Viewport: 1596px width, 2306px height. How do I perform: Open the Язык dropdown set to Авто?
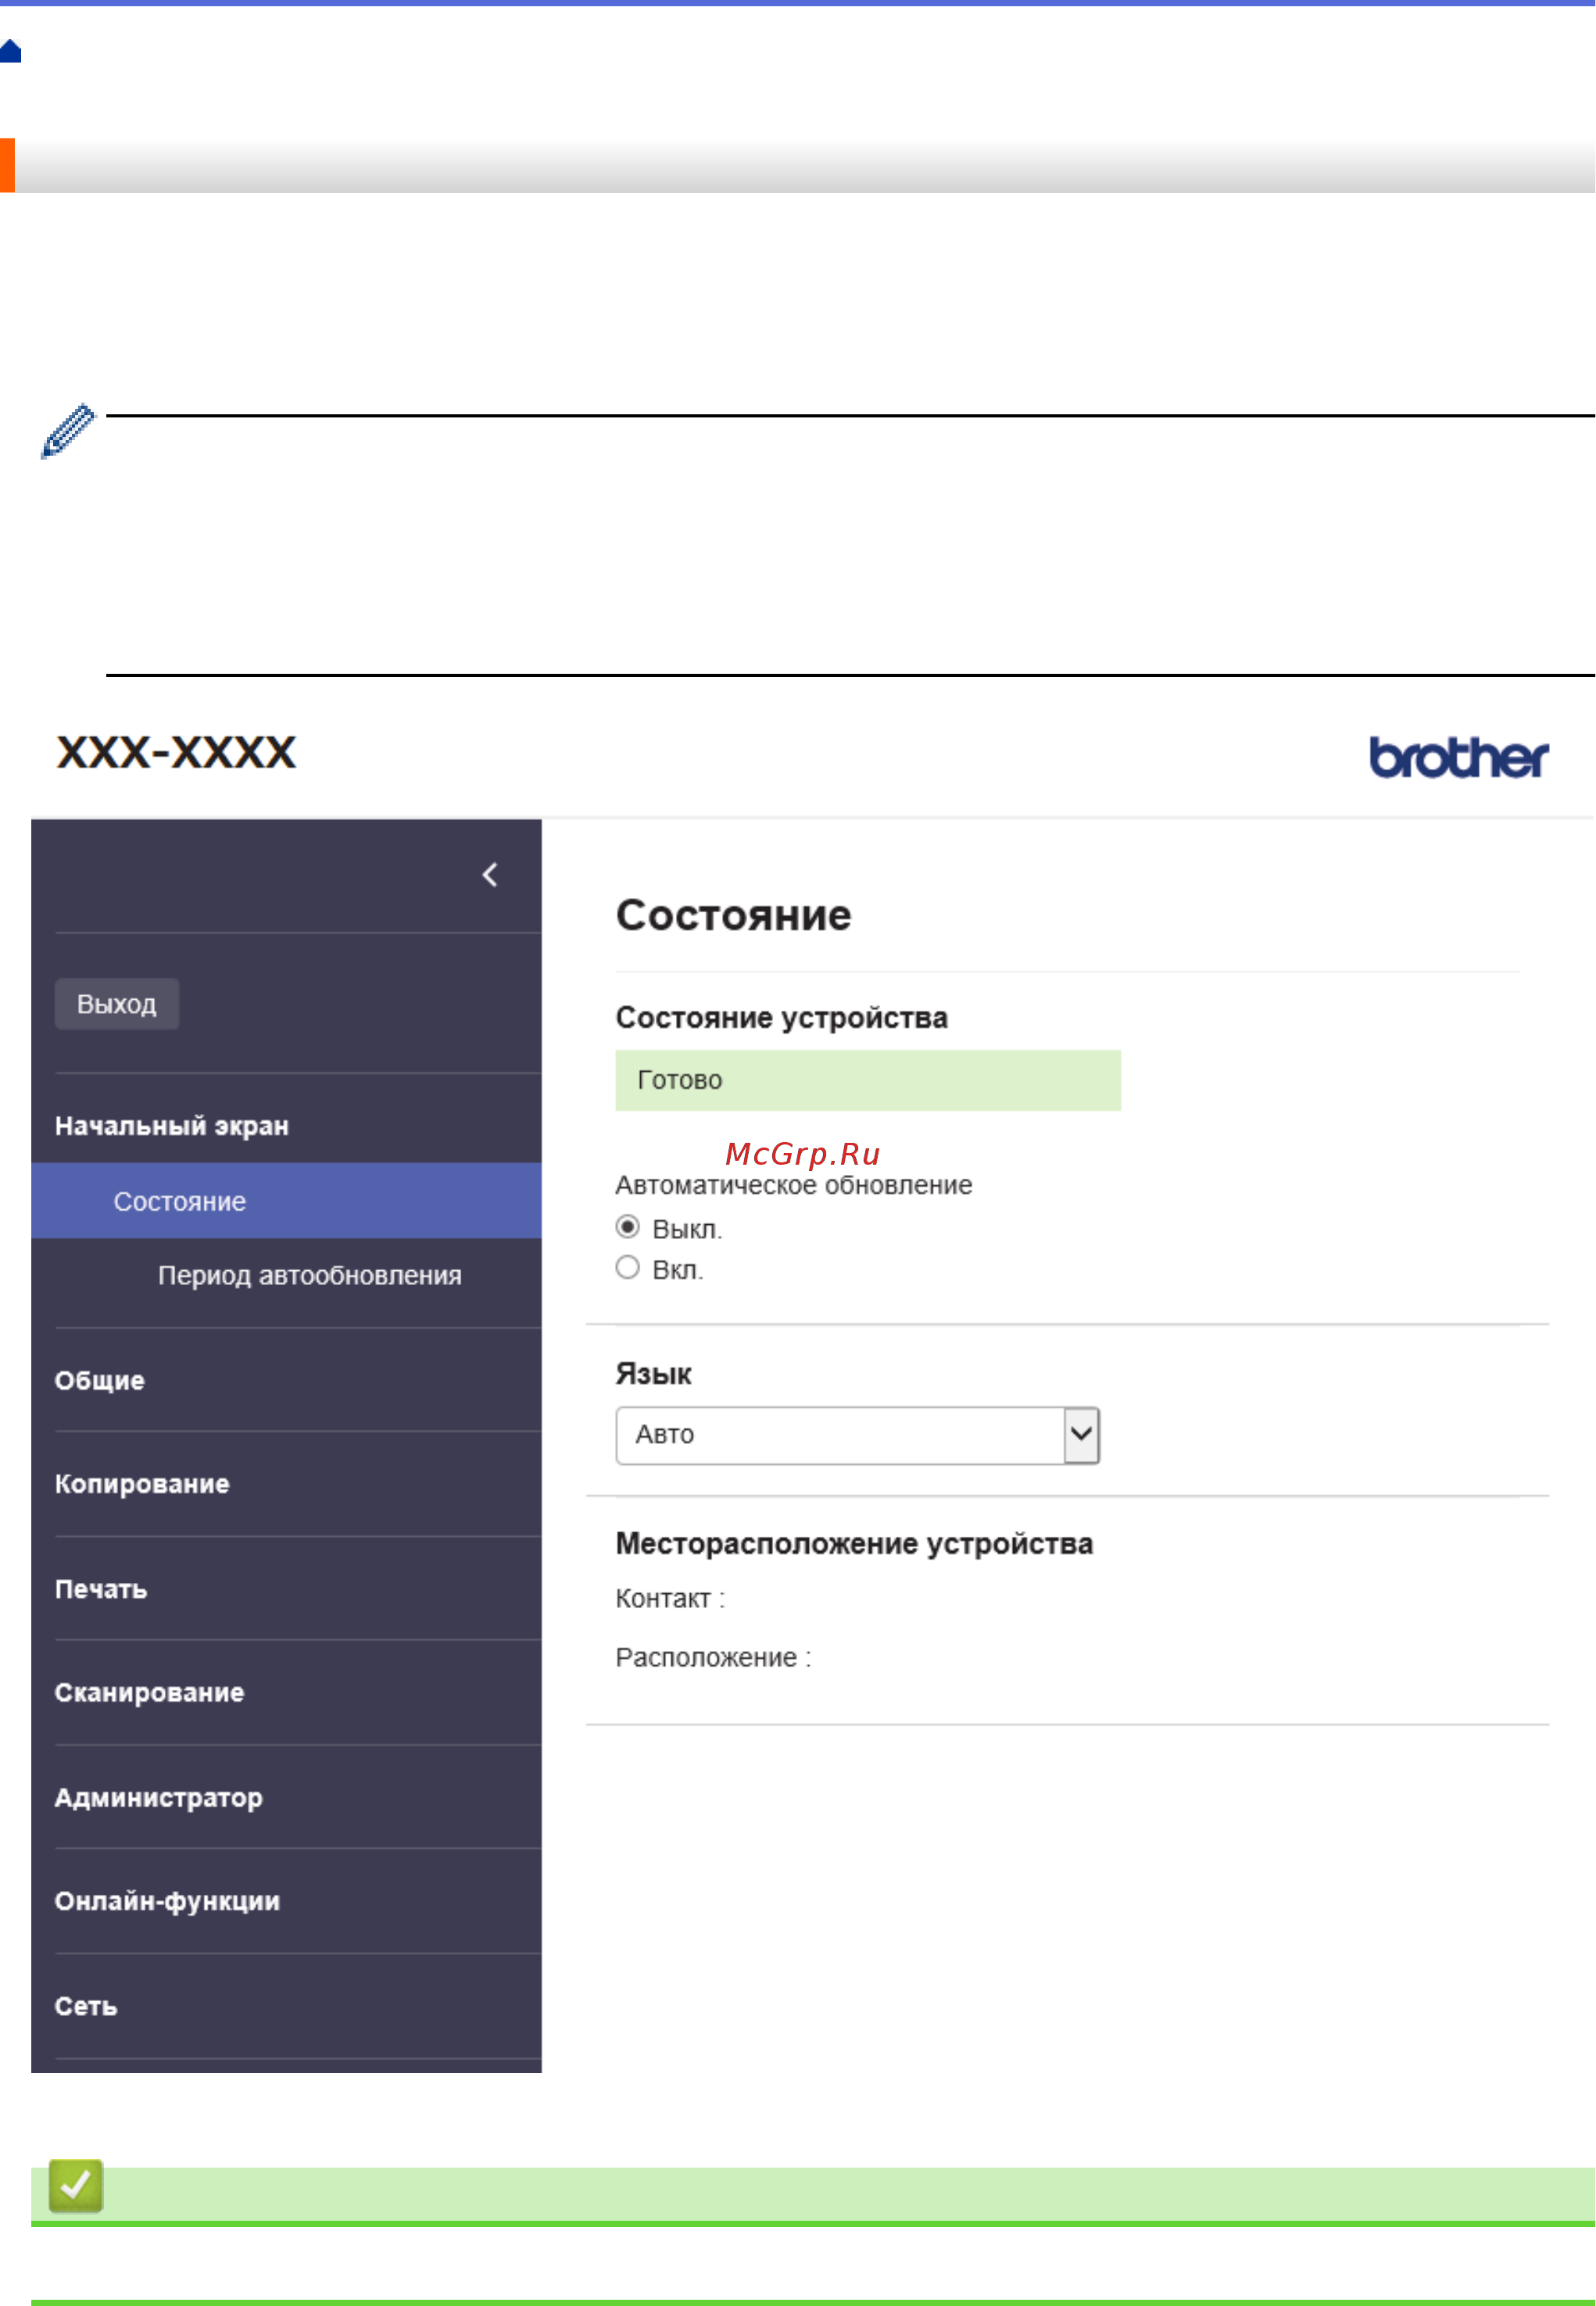(x=855, y=1434)
